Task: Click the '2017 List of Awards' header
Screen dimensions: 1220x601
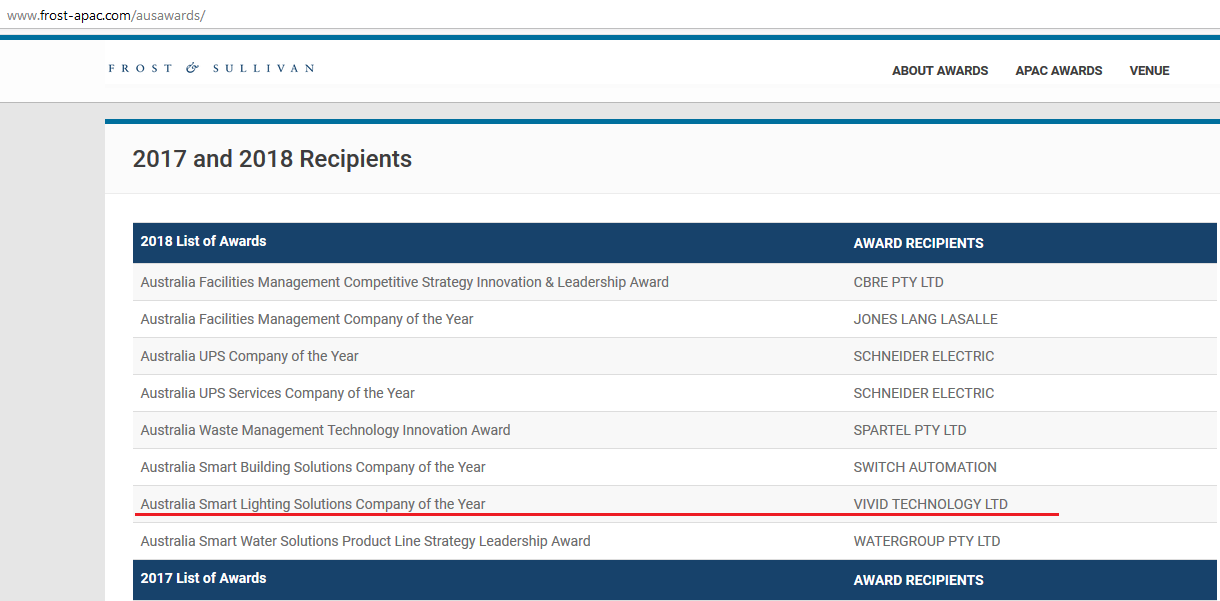Action: click(203, 578)
